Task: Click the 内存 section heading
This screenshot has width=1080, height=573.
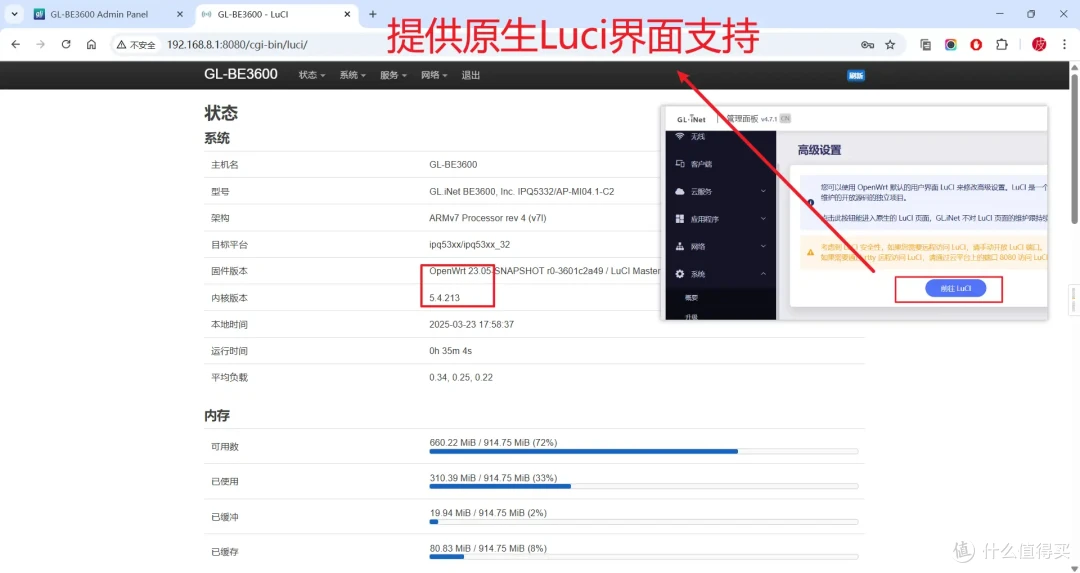Action: coord(217,415)
